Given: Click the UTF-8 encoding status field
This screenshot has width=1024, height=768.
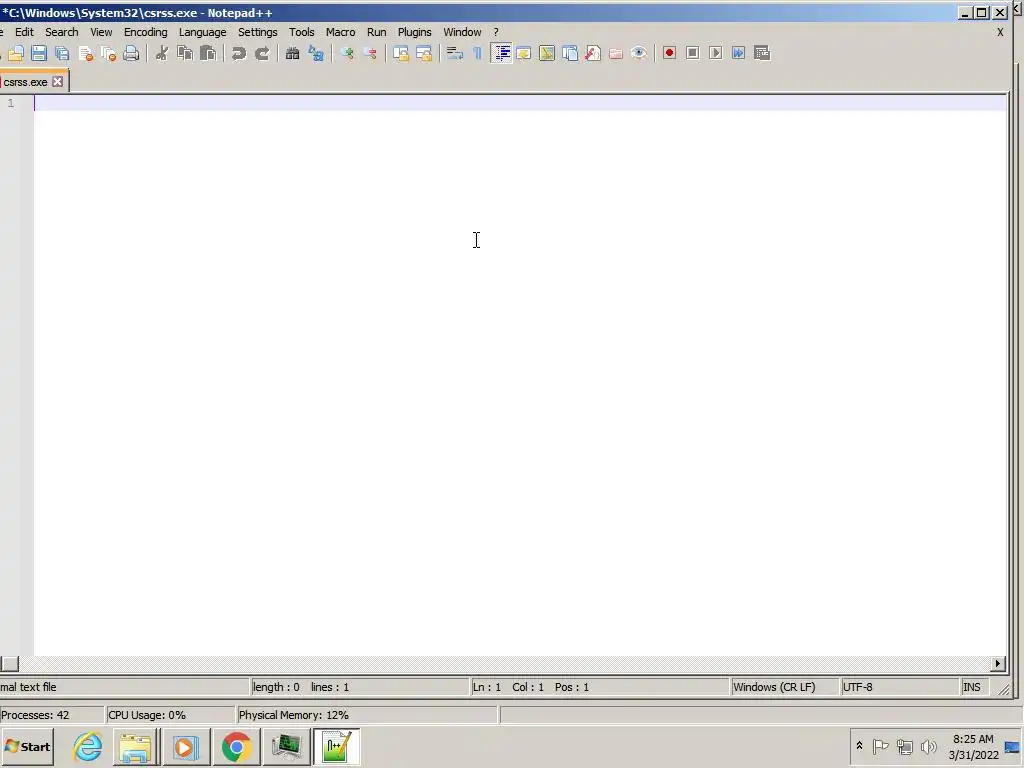Looking at the screenshot, I should coord(900,687).
